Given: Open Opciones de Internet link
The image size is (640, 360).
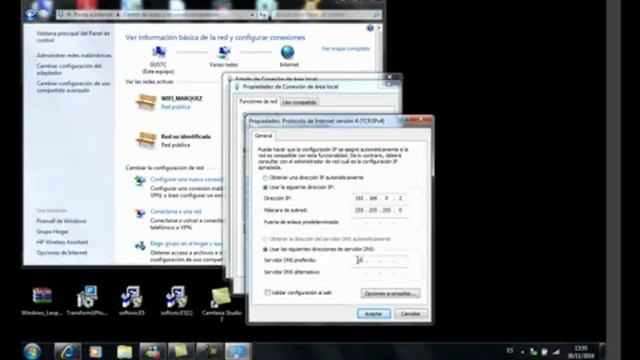Looking at the screenshot, I should [x=62, y=253].
